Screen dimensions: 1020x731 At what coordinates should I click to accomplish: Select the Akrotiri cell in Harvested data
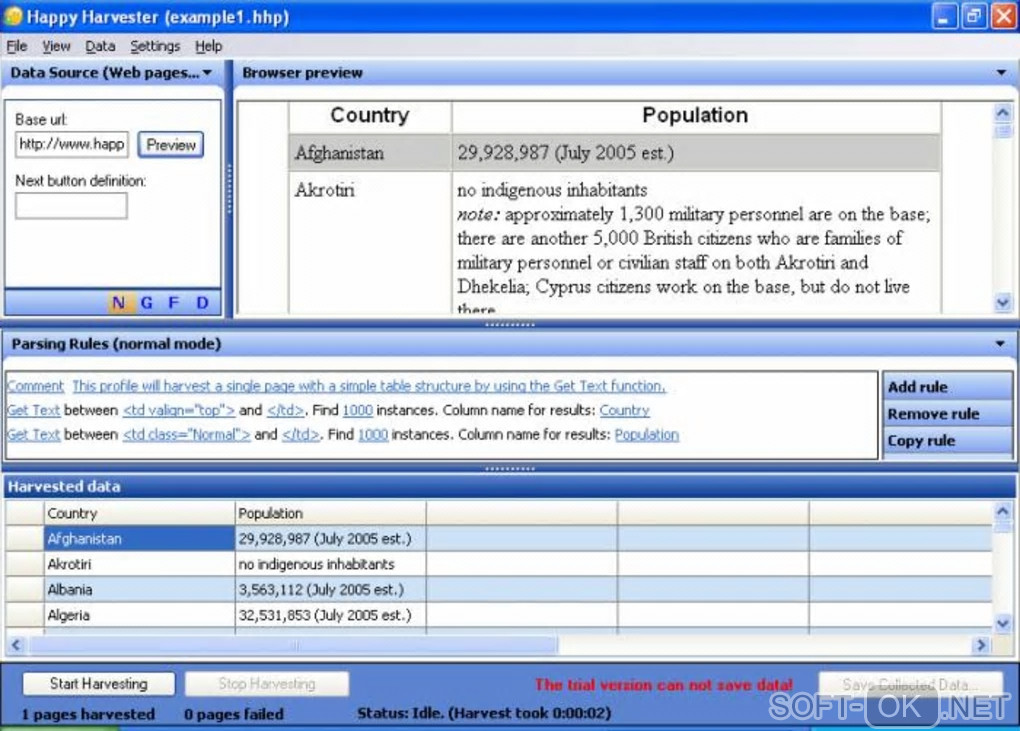pos(139,564)
